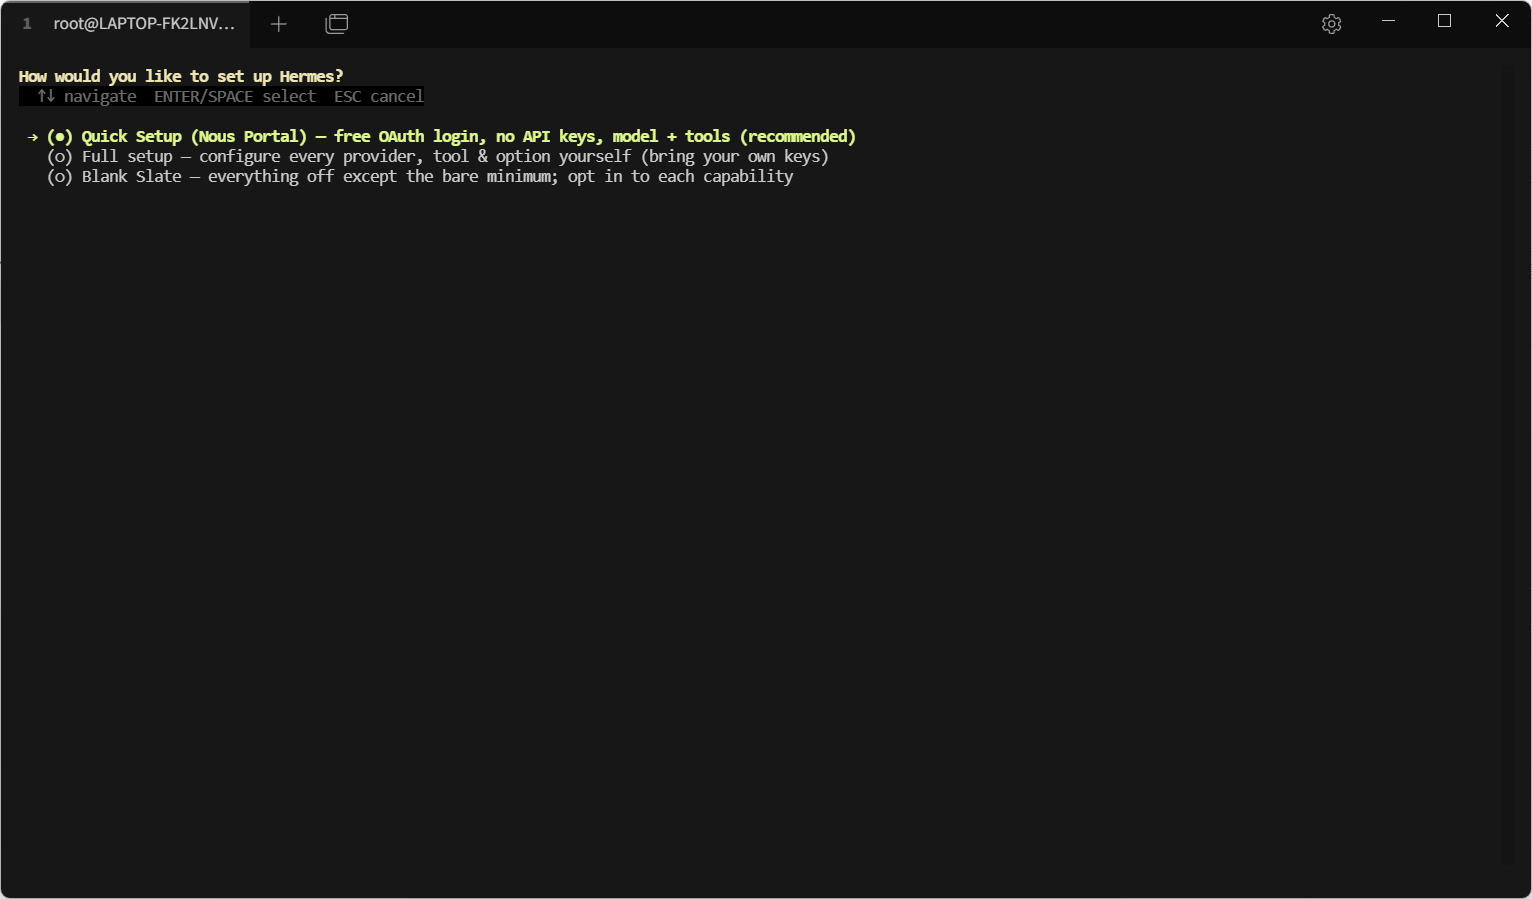
Task: Minimize the terminal window
Action: coord(1388,21)
